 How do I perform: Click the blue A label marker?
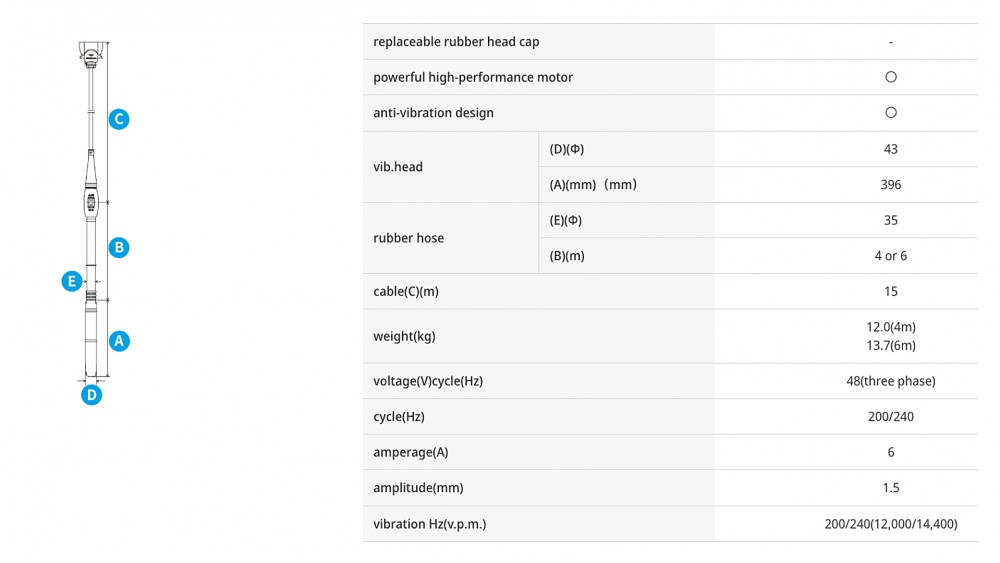(119, 341)
